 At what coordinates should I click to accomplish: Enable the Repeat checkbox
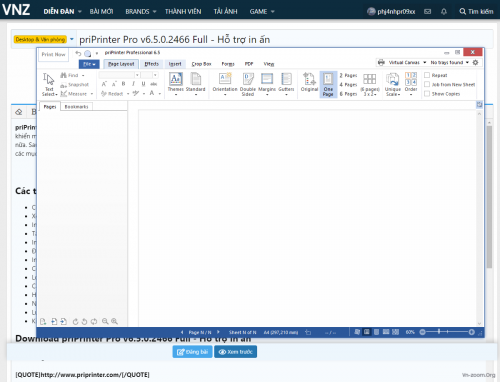427,75
